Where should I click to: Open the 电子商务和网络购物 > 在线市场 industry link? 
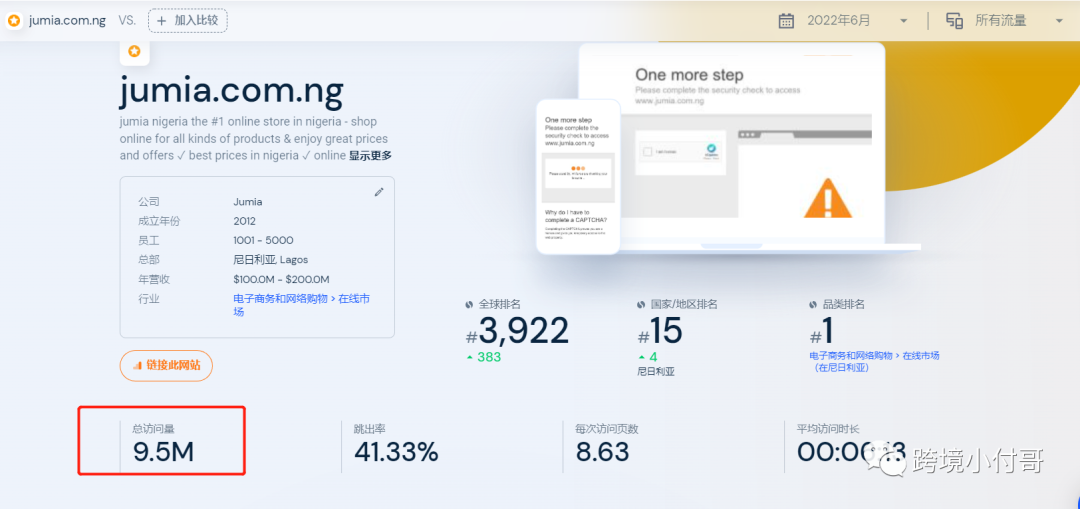[x=302, y=305]
